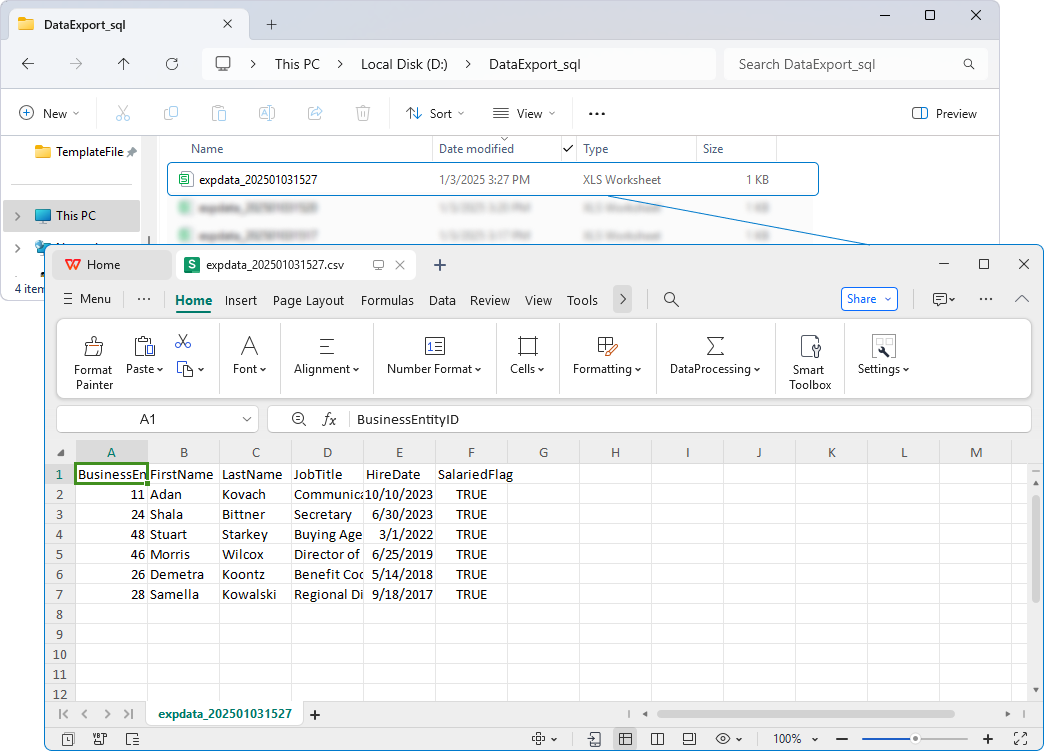Switch to page break preview in status bar
1044x751 pixels.
point(657,739)
